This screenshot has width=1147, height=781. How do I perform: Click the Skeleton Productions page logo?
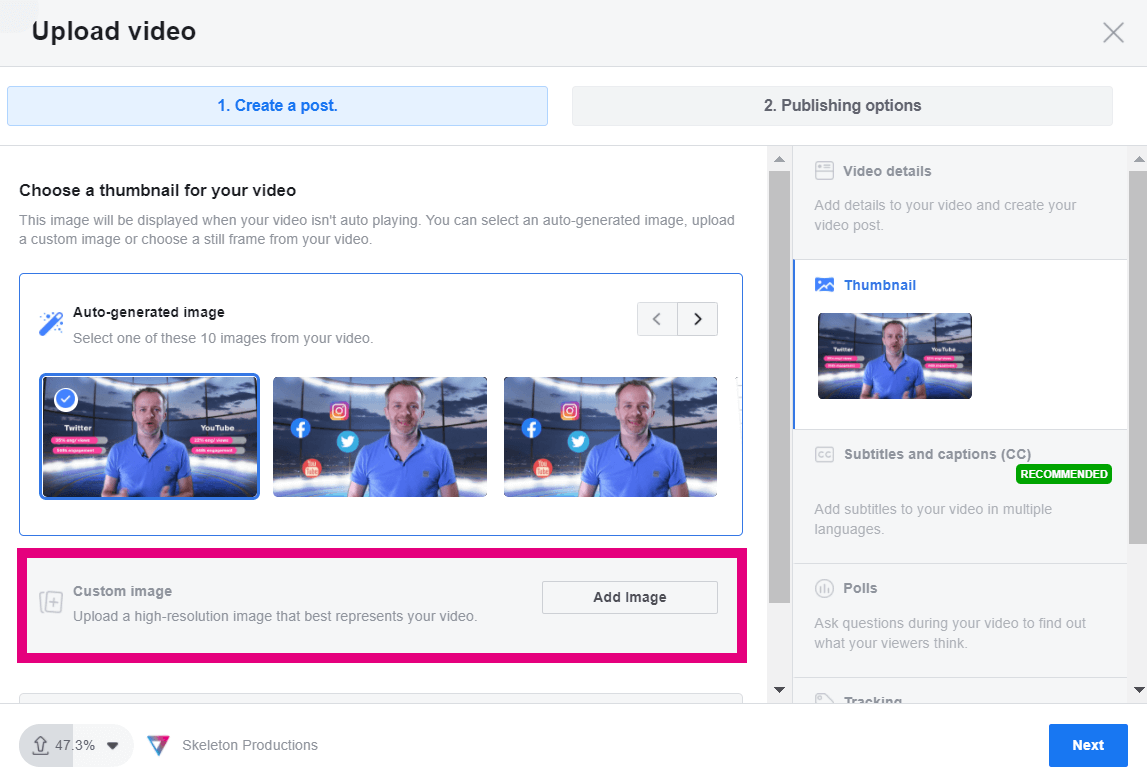coord(157,745)
